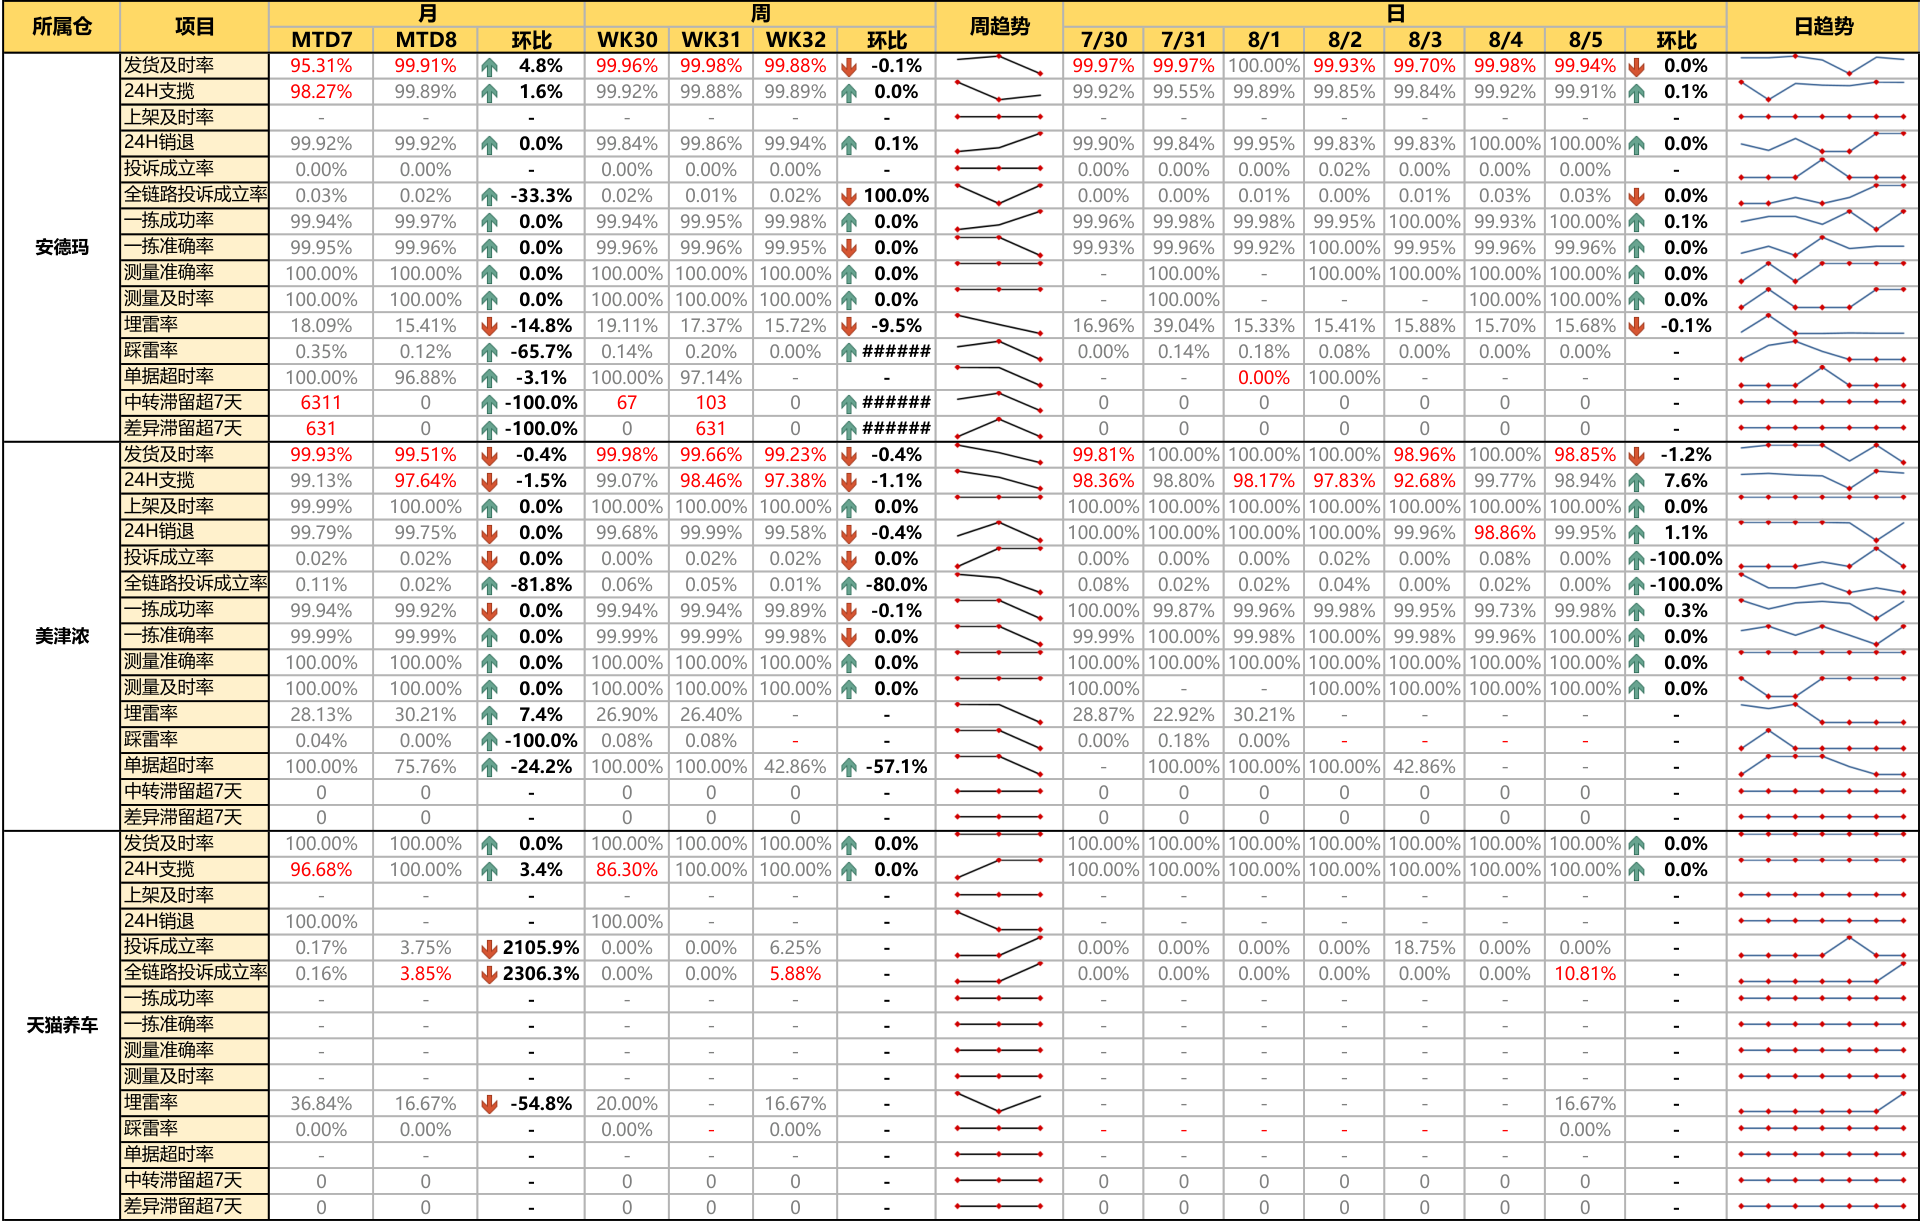Select the 所属仓 header cell
The image size is (1930, 1231).
[x=62, y=27]
